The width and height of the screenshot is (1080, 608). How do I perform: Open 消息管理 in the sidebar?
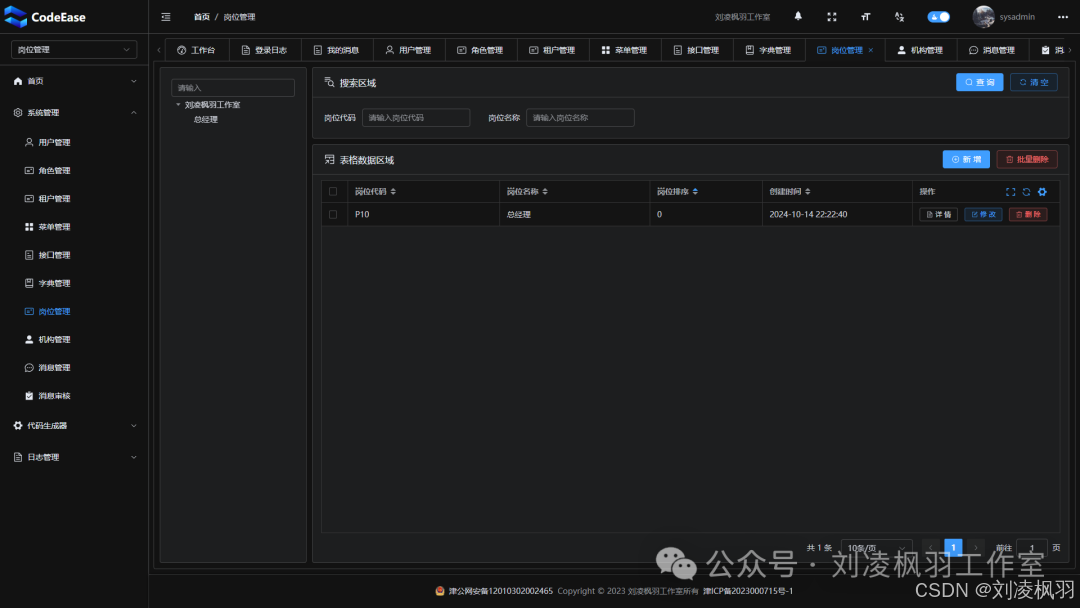click(x=74, y=368)
